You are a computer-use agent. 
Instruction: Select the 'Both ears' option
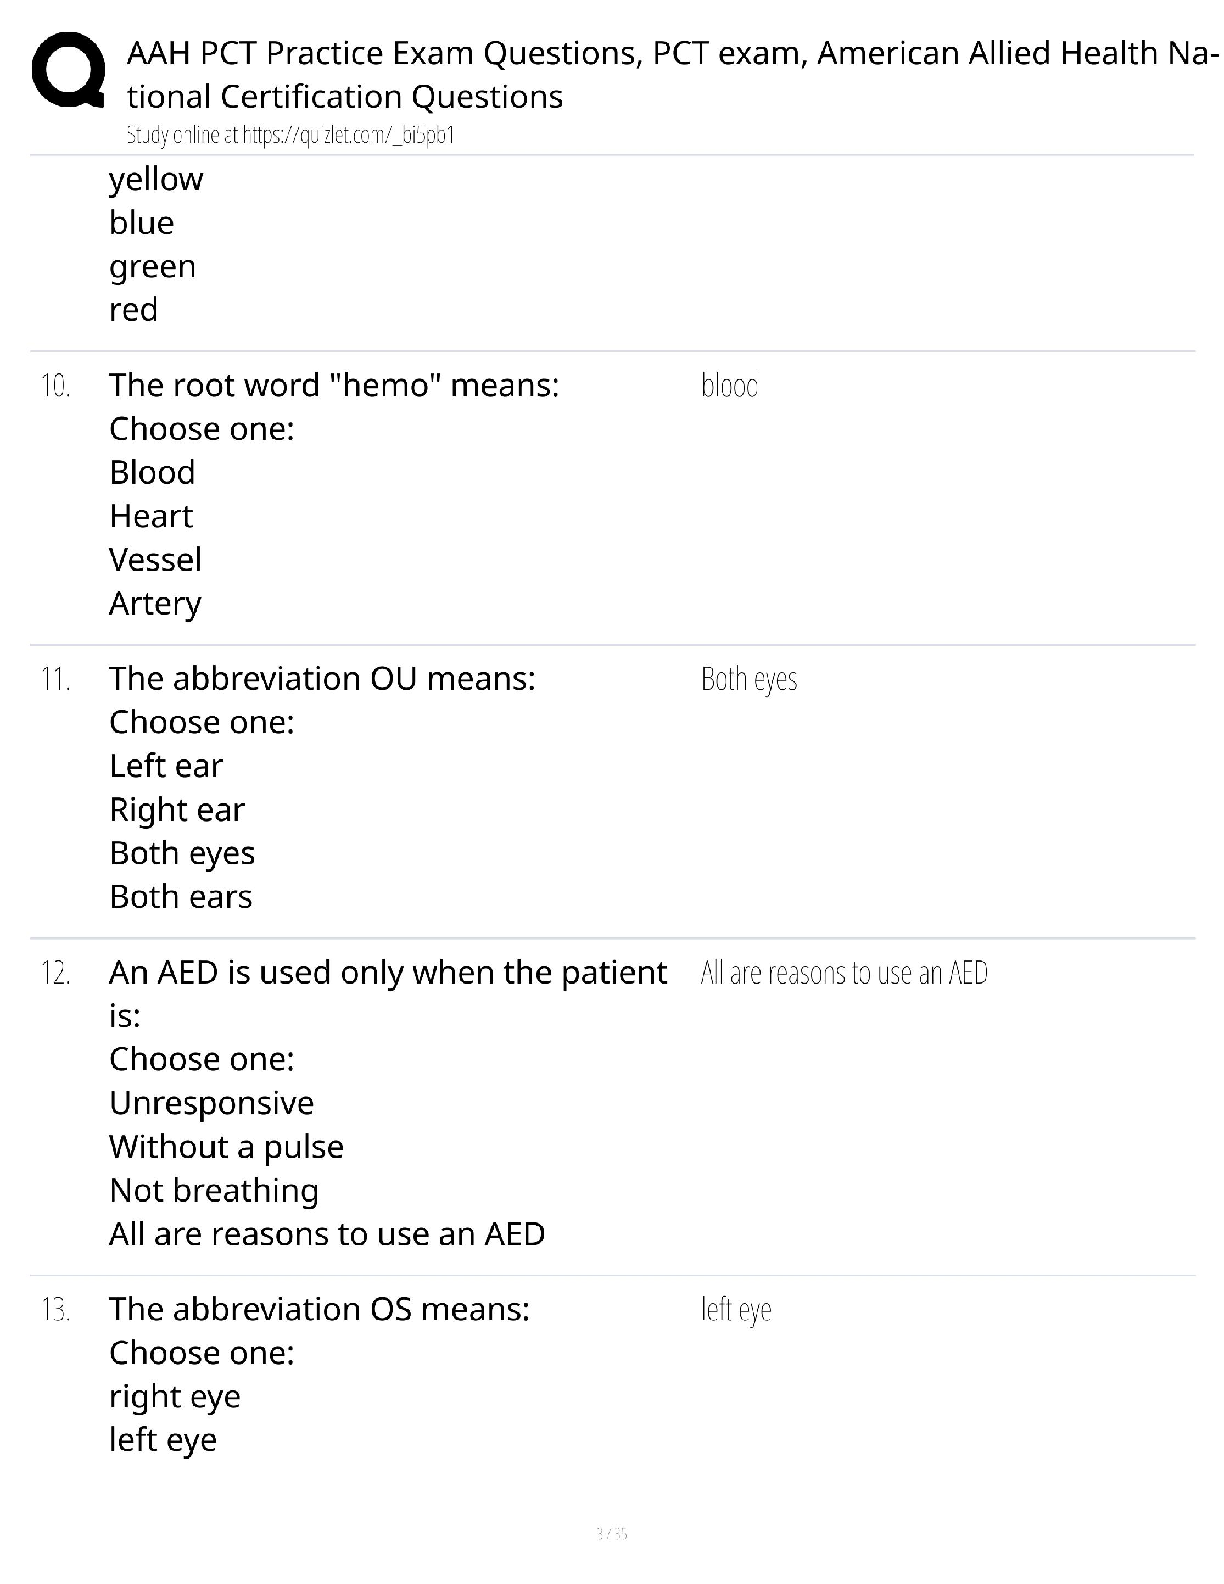tap(181, 897)
